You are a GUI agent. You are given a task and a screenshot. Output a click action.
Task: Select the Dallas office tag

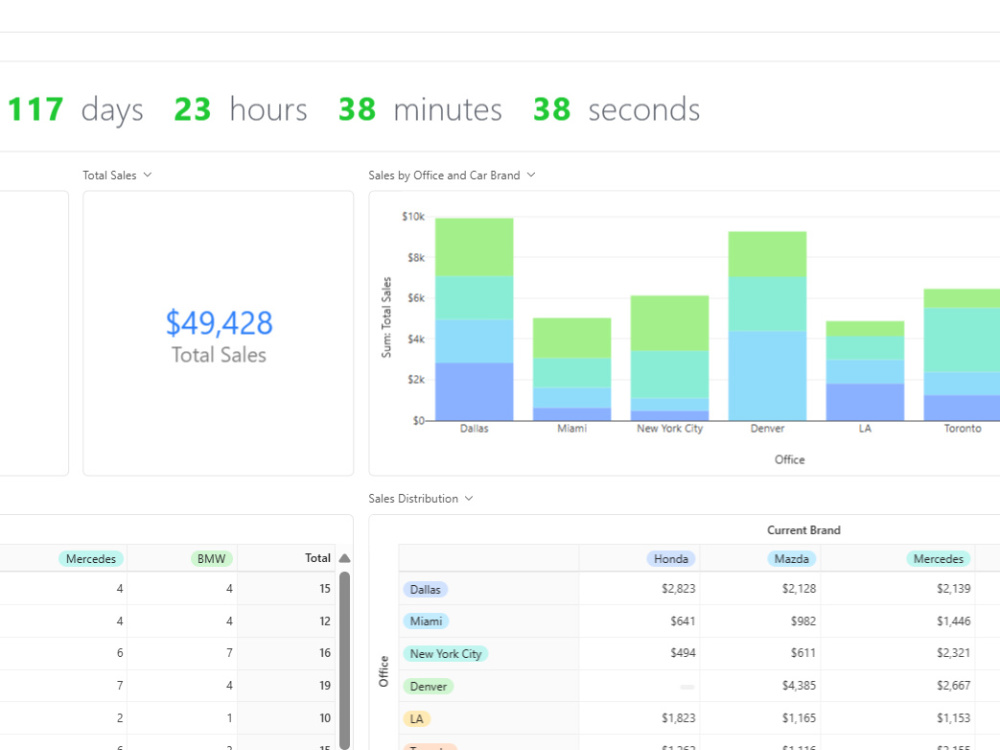tap(425, 590)
